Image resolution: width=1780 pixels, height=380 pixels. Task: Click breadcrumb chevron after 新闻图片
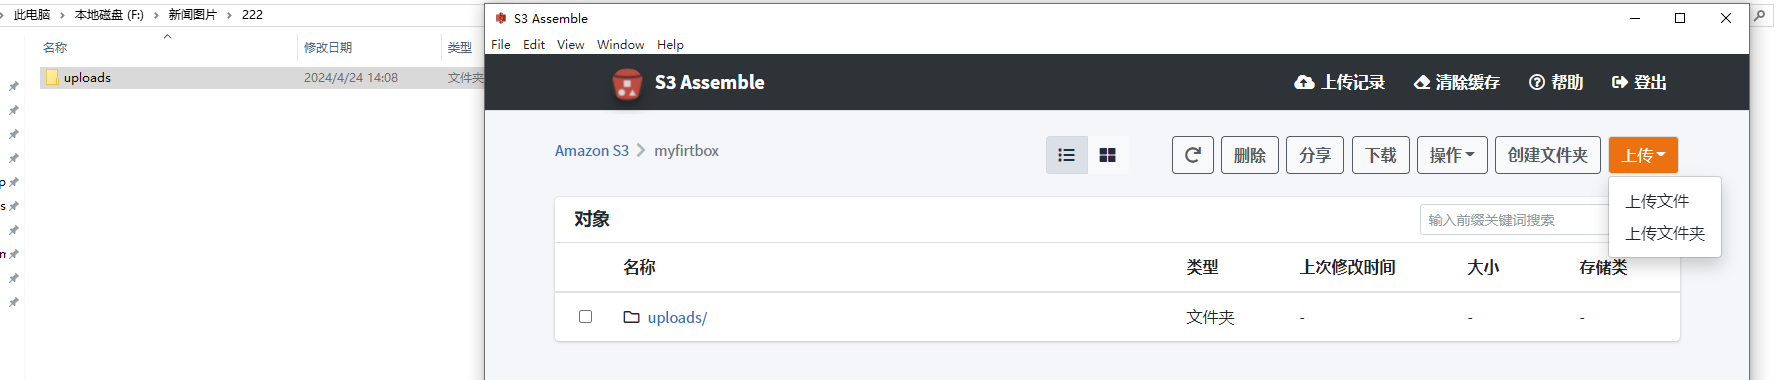(229, 15)
